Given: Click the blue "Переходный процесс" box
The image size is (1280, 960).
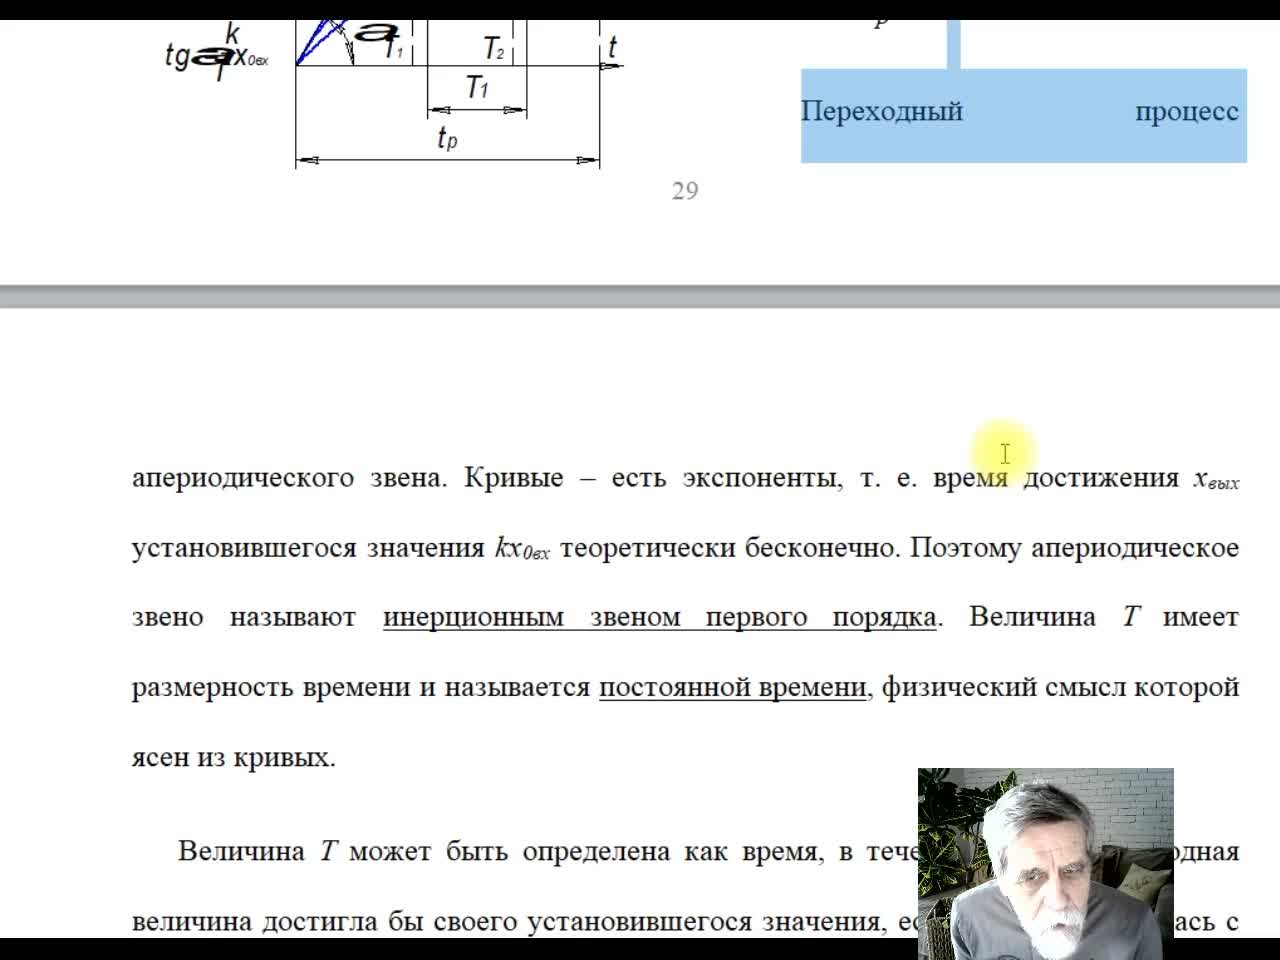Looking at the screenshot, I should (x=1023, y=115).
